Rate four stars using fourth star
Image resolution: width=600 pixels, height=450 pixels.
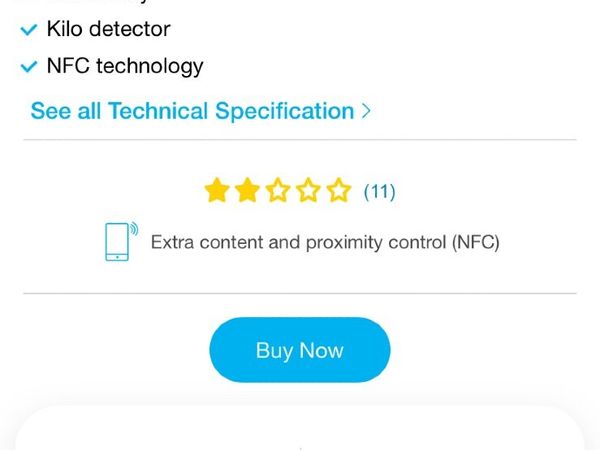(308, 190)
